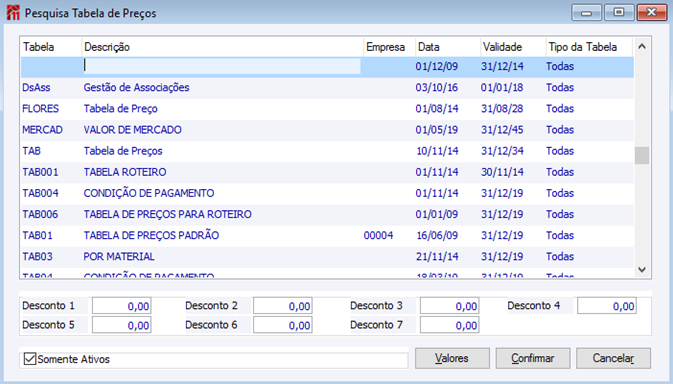
Task: Click the date 01/12/09 in highlighted row
Action: coord(437,67)
